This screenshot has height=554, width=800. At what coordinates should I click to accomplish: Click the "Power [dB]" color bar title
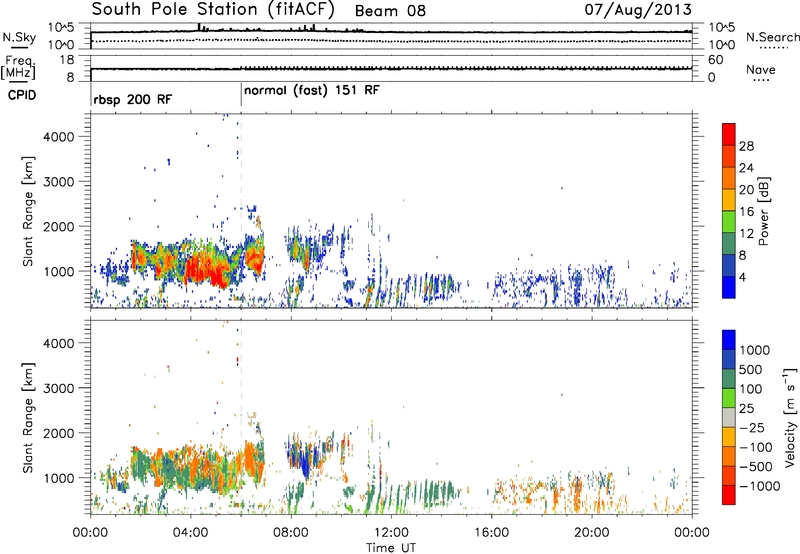pos(764,211)
